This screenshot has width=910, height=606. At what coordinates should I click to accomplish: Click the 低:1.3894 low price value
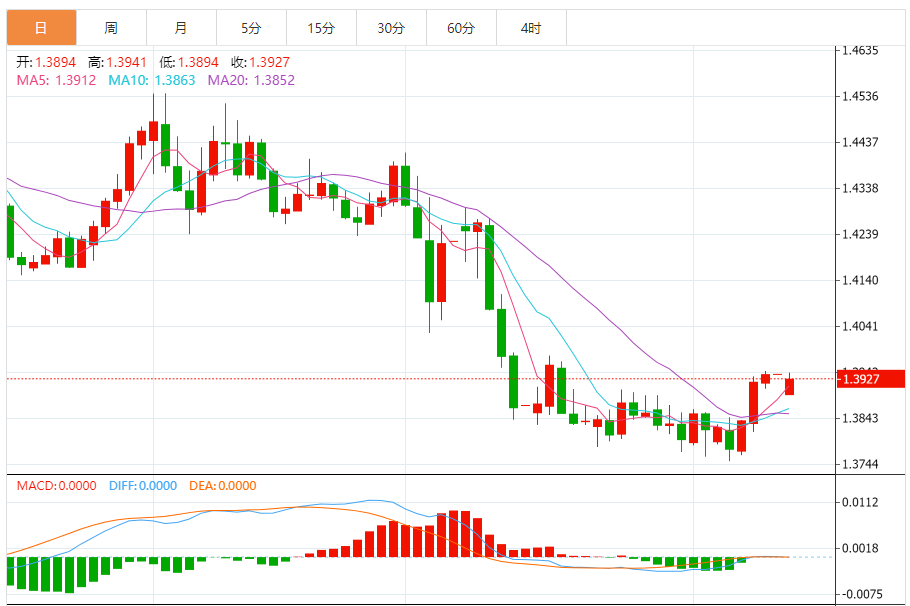tap(189, 62)
